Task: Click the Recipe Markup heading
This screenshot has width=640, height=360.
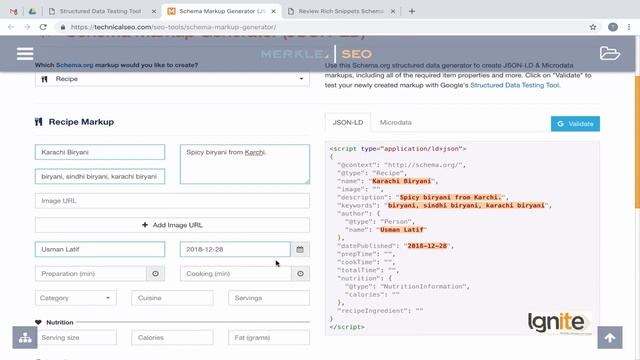Action: [81, 122]
